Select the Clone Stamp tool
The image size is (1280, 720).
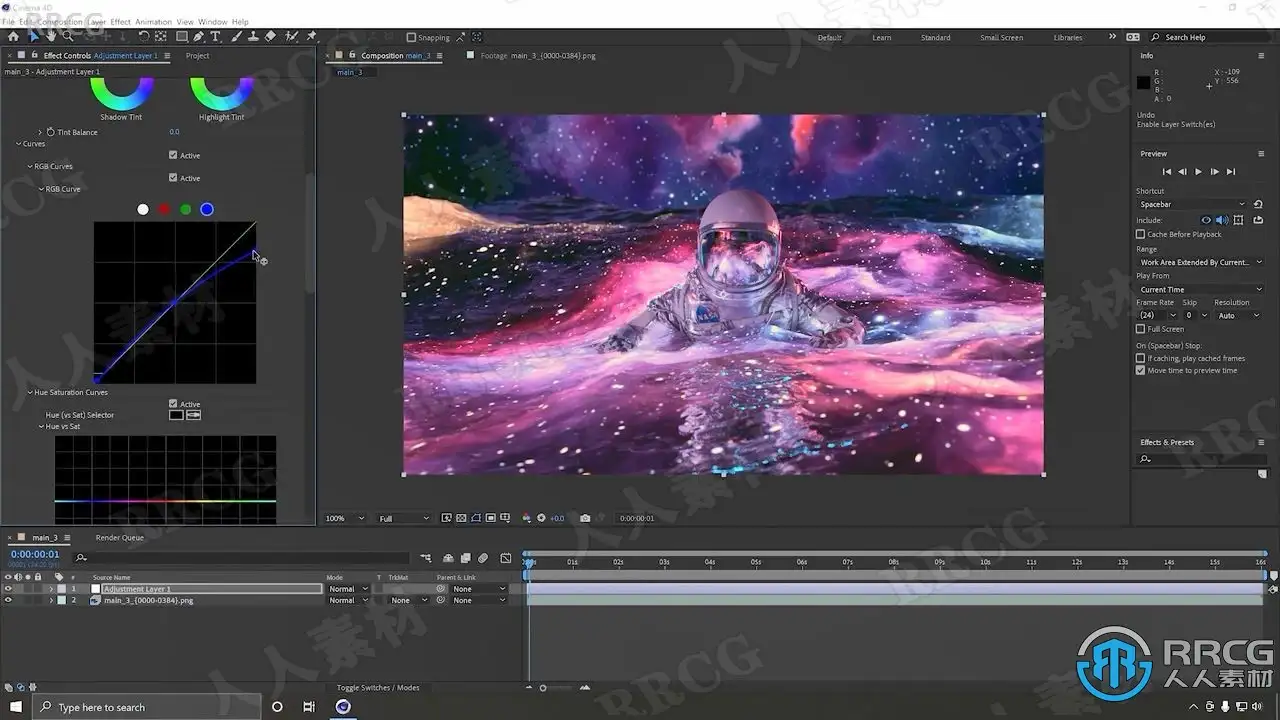click(253, 37)
